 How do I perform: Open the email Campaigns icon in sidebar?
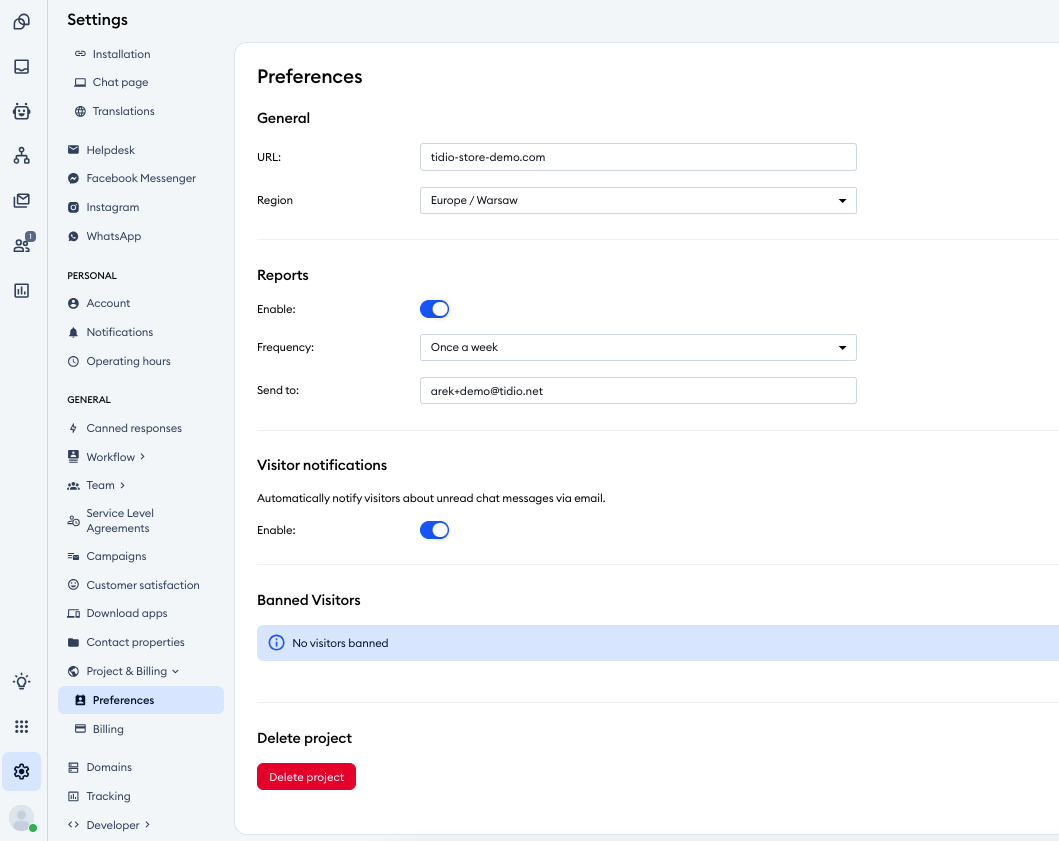[21, 200]
